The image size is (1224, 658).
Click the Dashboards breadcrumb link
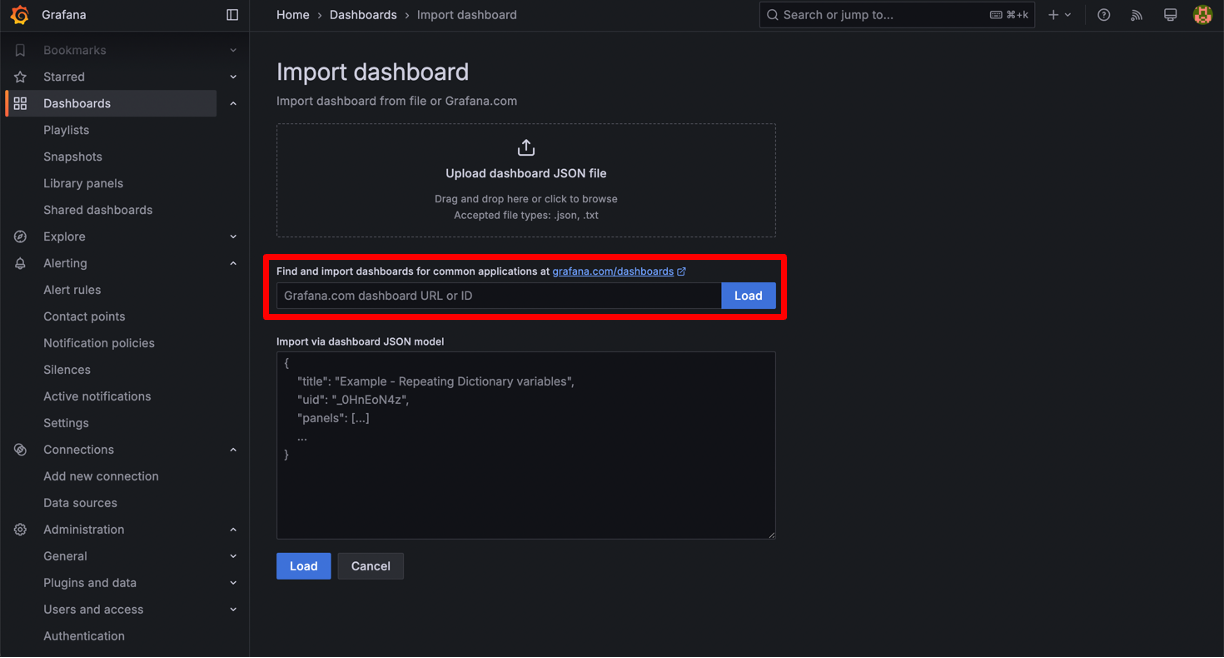[363, 15]
